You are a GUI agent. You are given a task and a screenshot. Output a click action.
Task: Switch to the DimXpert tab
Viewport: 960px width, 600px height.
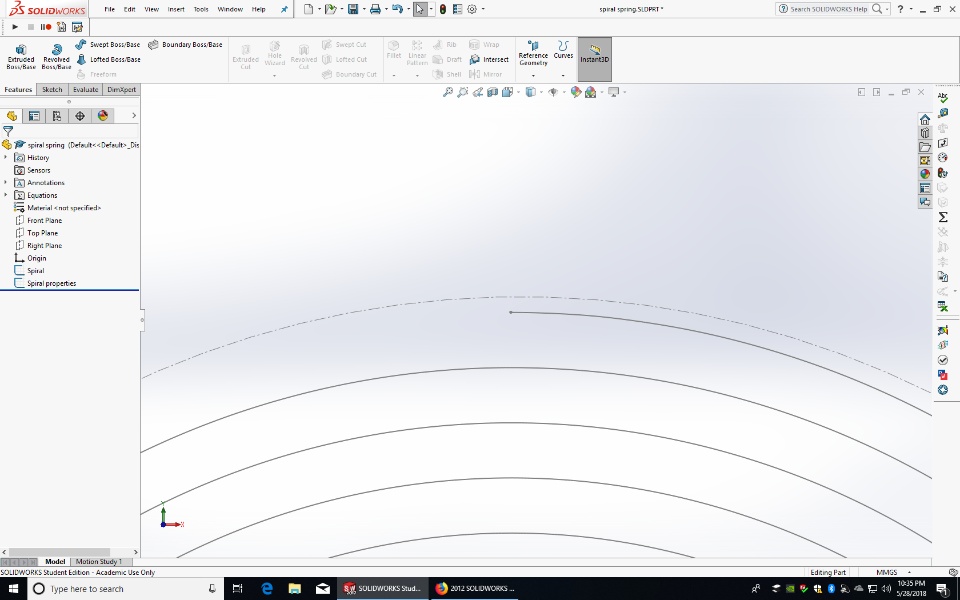121,89
